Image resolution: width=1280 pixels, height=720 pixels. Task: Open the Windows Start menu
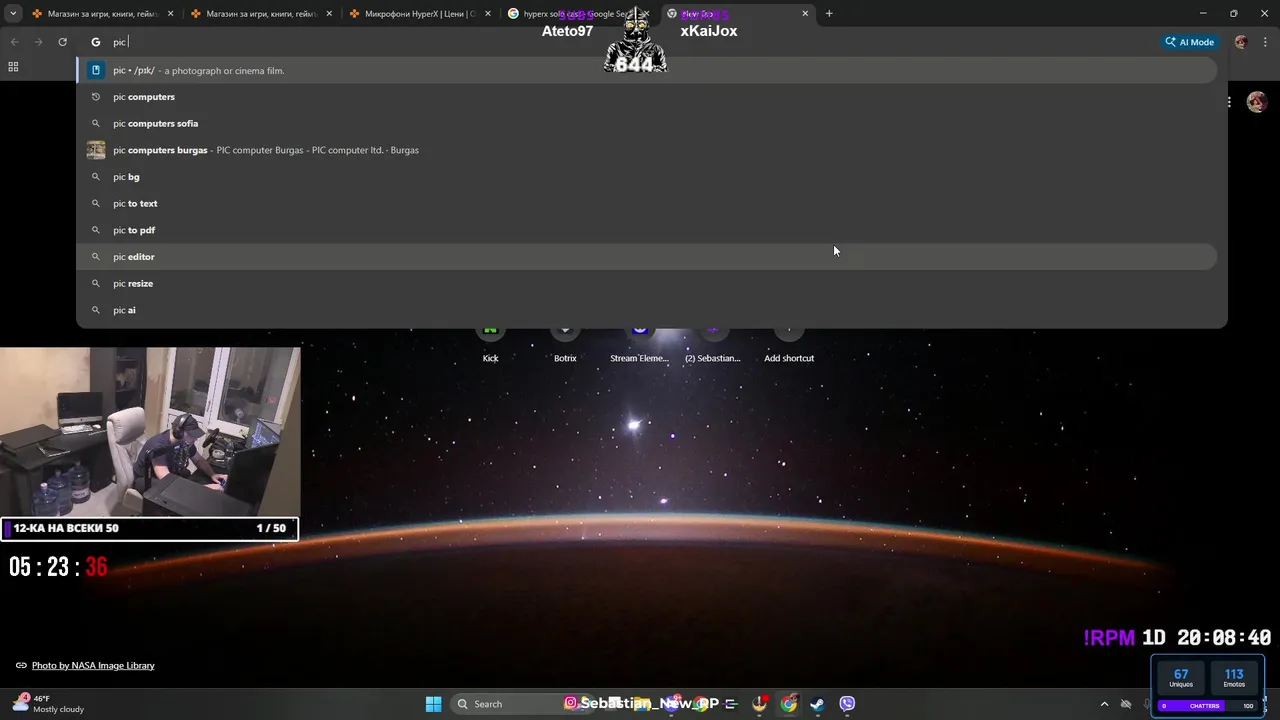(x=433, y=704)
